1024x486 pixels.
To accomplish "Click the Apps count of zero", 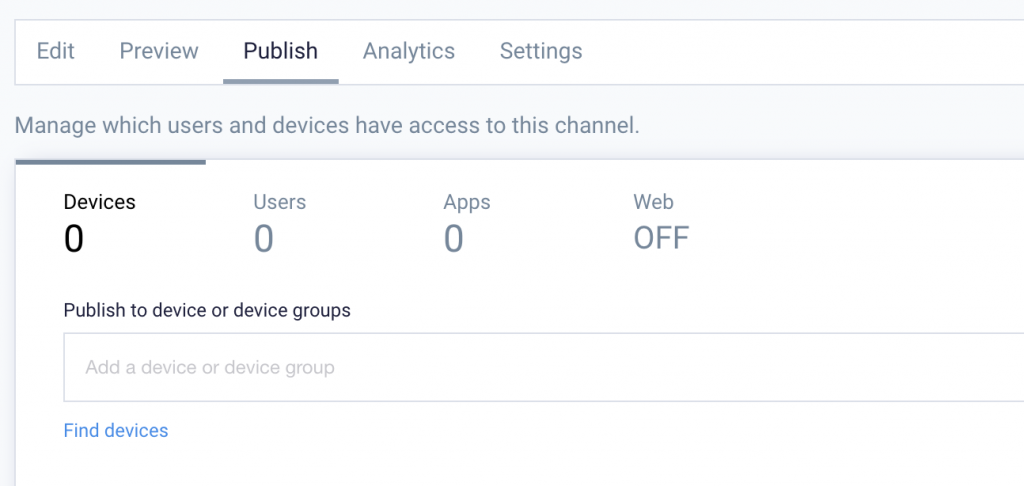I will [453, 238].
